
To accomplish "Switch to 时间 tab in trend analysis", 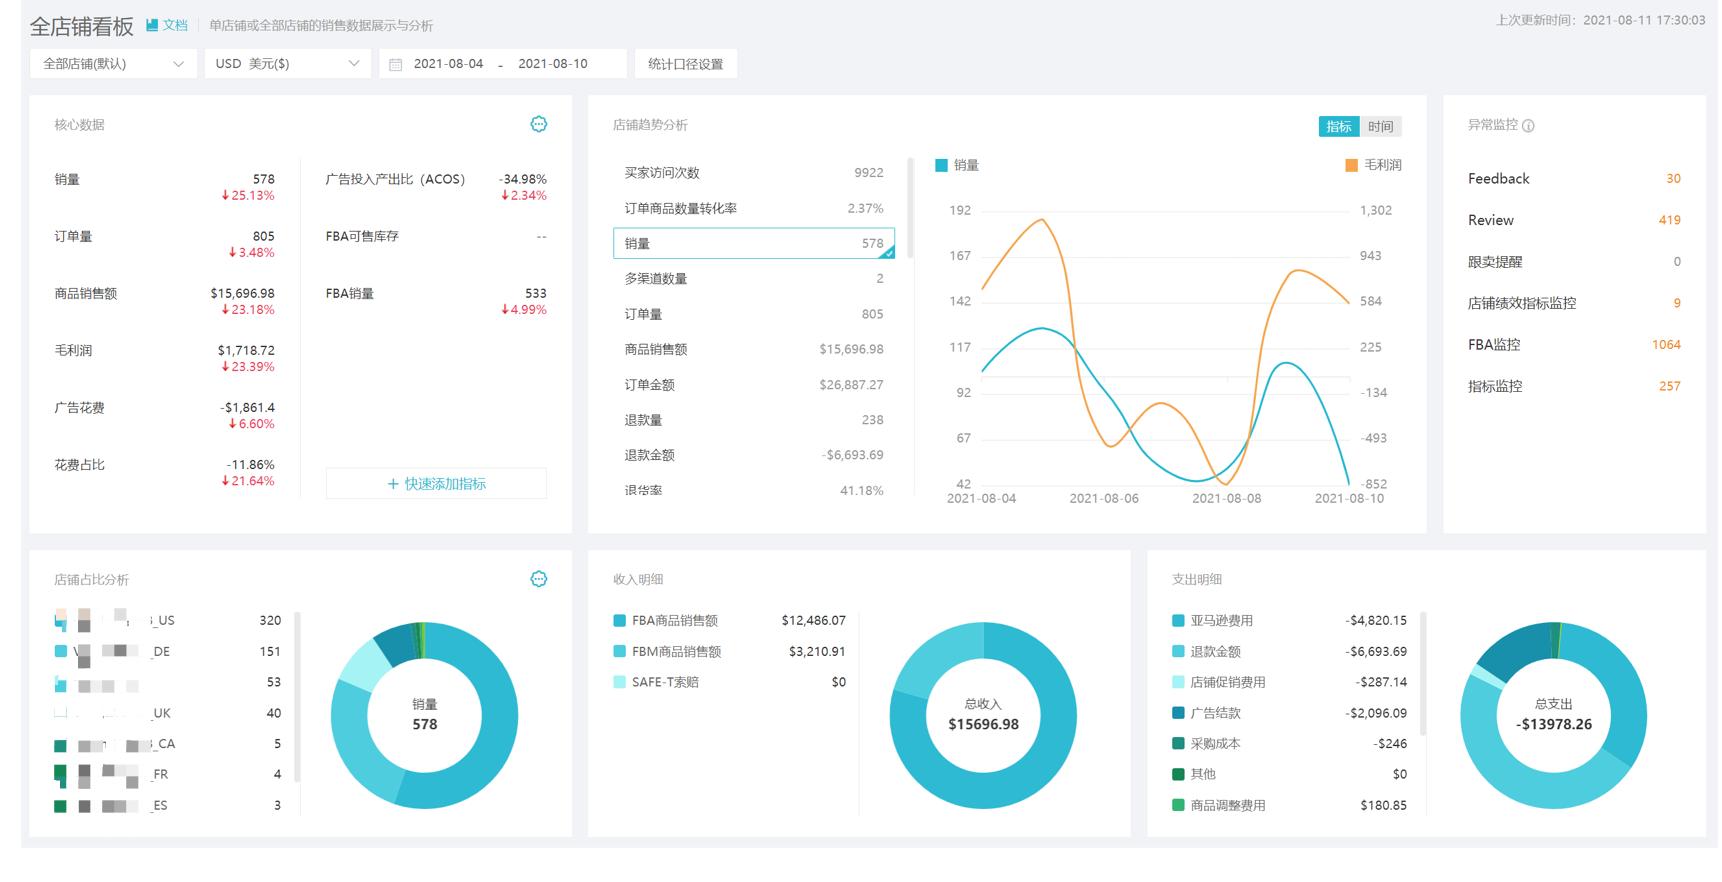I will click(1380, 126).
